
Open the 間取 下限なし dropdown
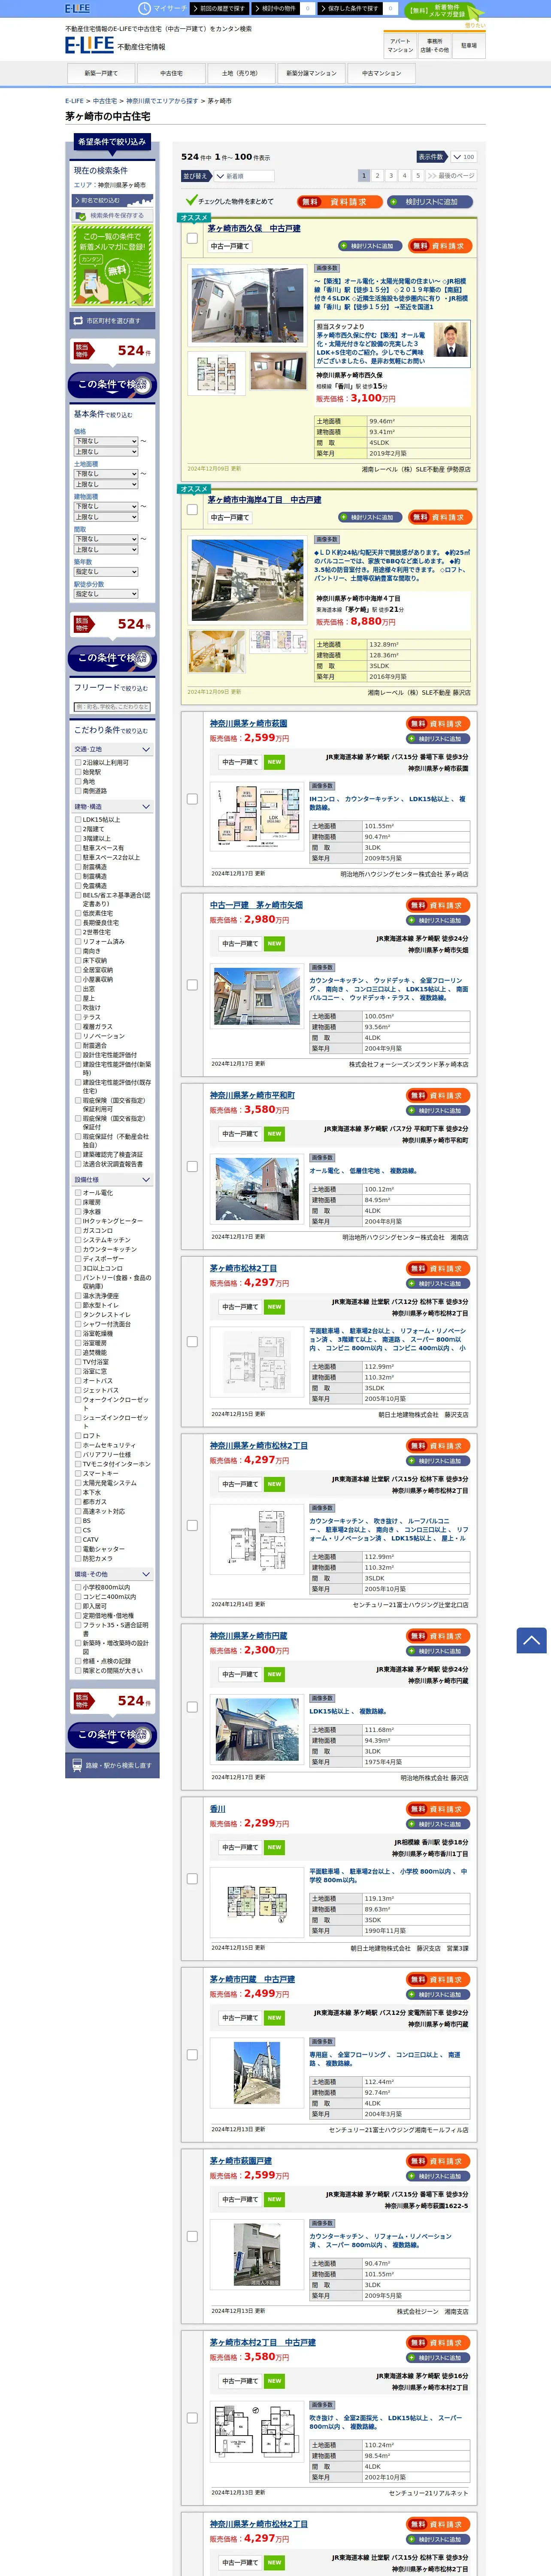[x=105, y=539]
